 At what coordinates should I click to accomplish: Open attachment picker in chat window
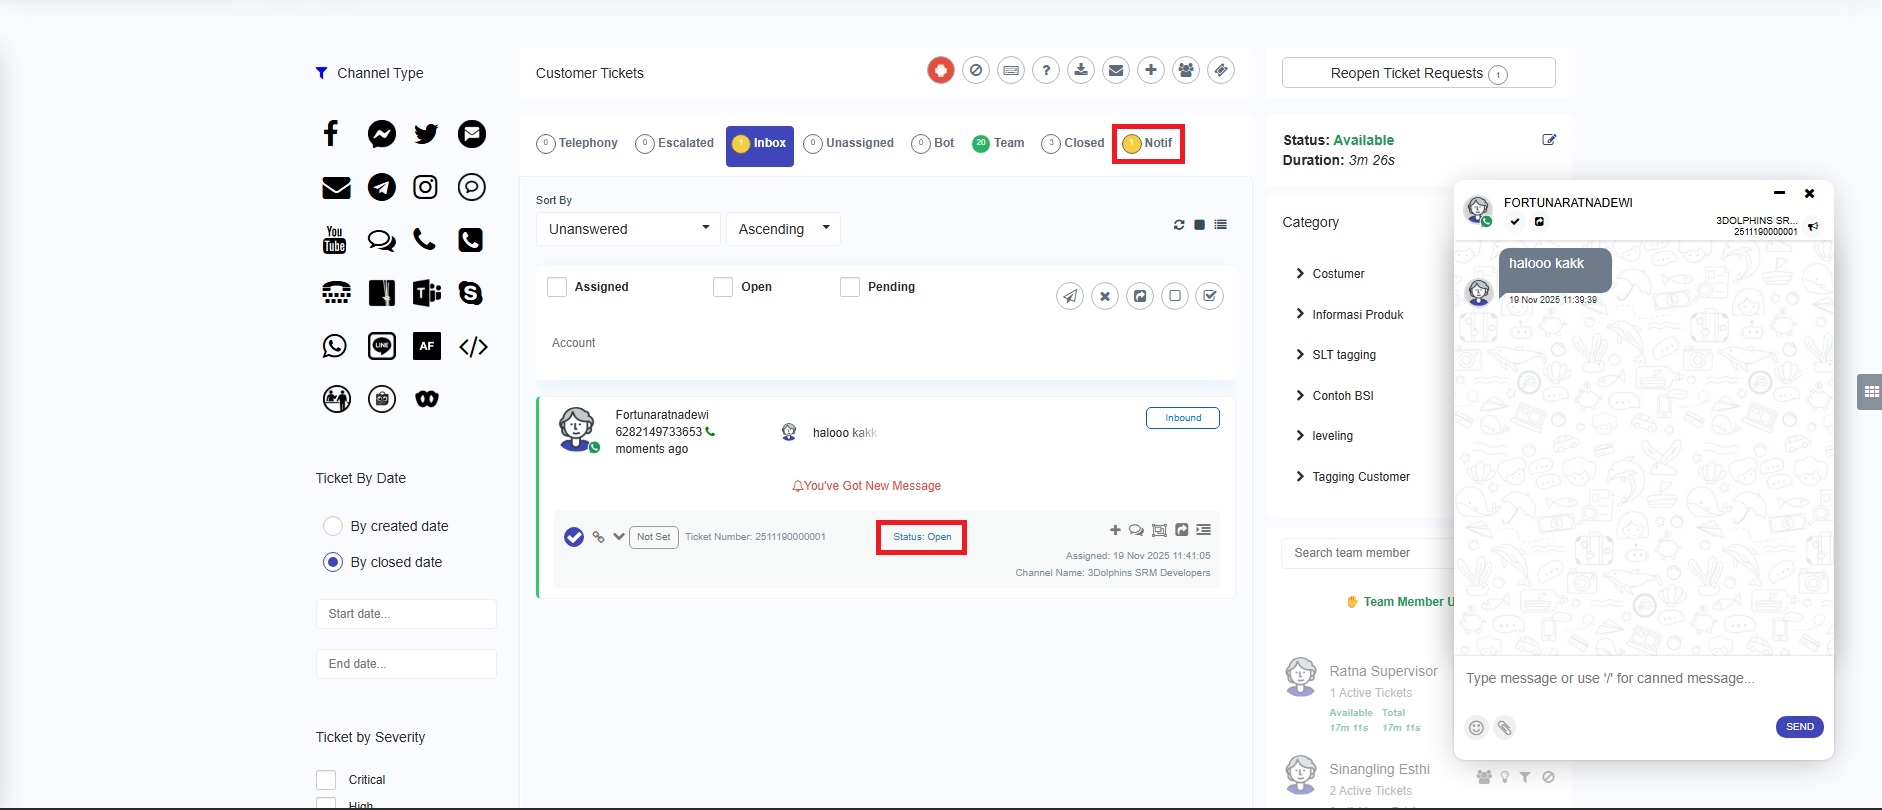pos(1504,728)
